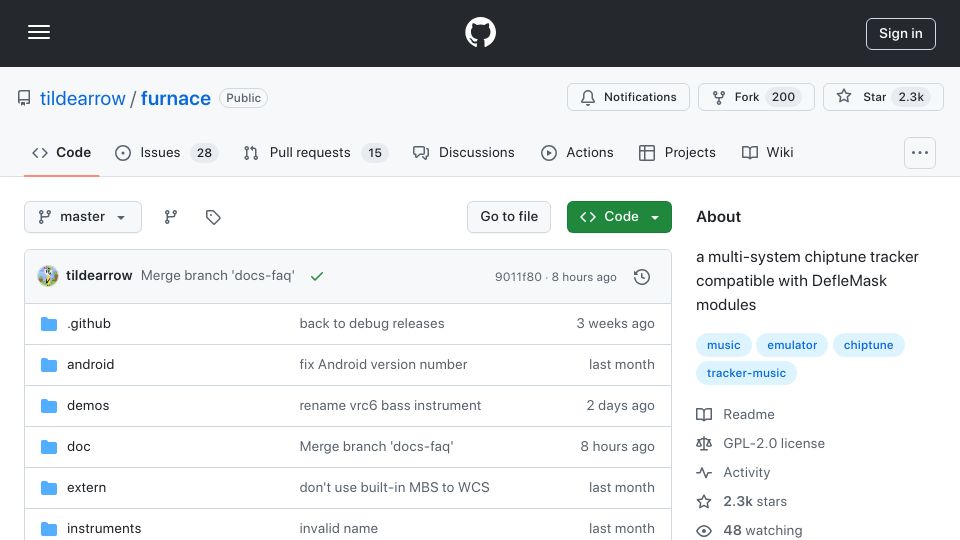Viewport: 960px width, 540px height.
Task: Open the Projects tab
Action: pyautogui.click(x=677, y=152)
